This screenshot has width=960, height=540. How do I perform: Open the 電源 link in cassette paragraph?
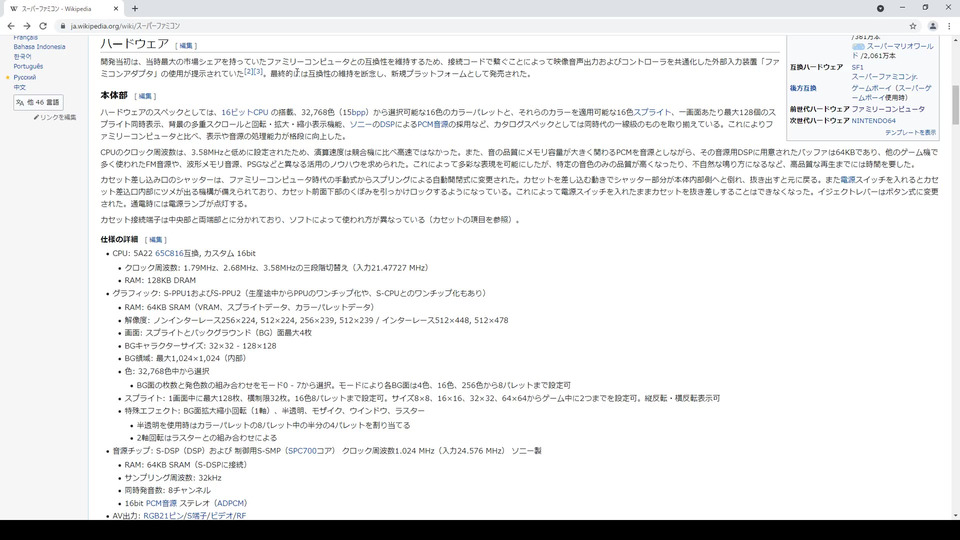pos(847,180)
